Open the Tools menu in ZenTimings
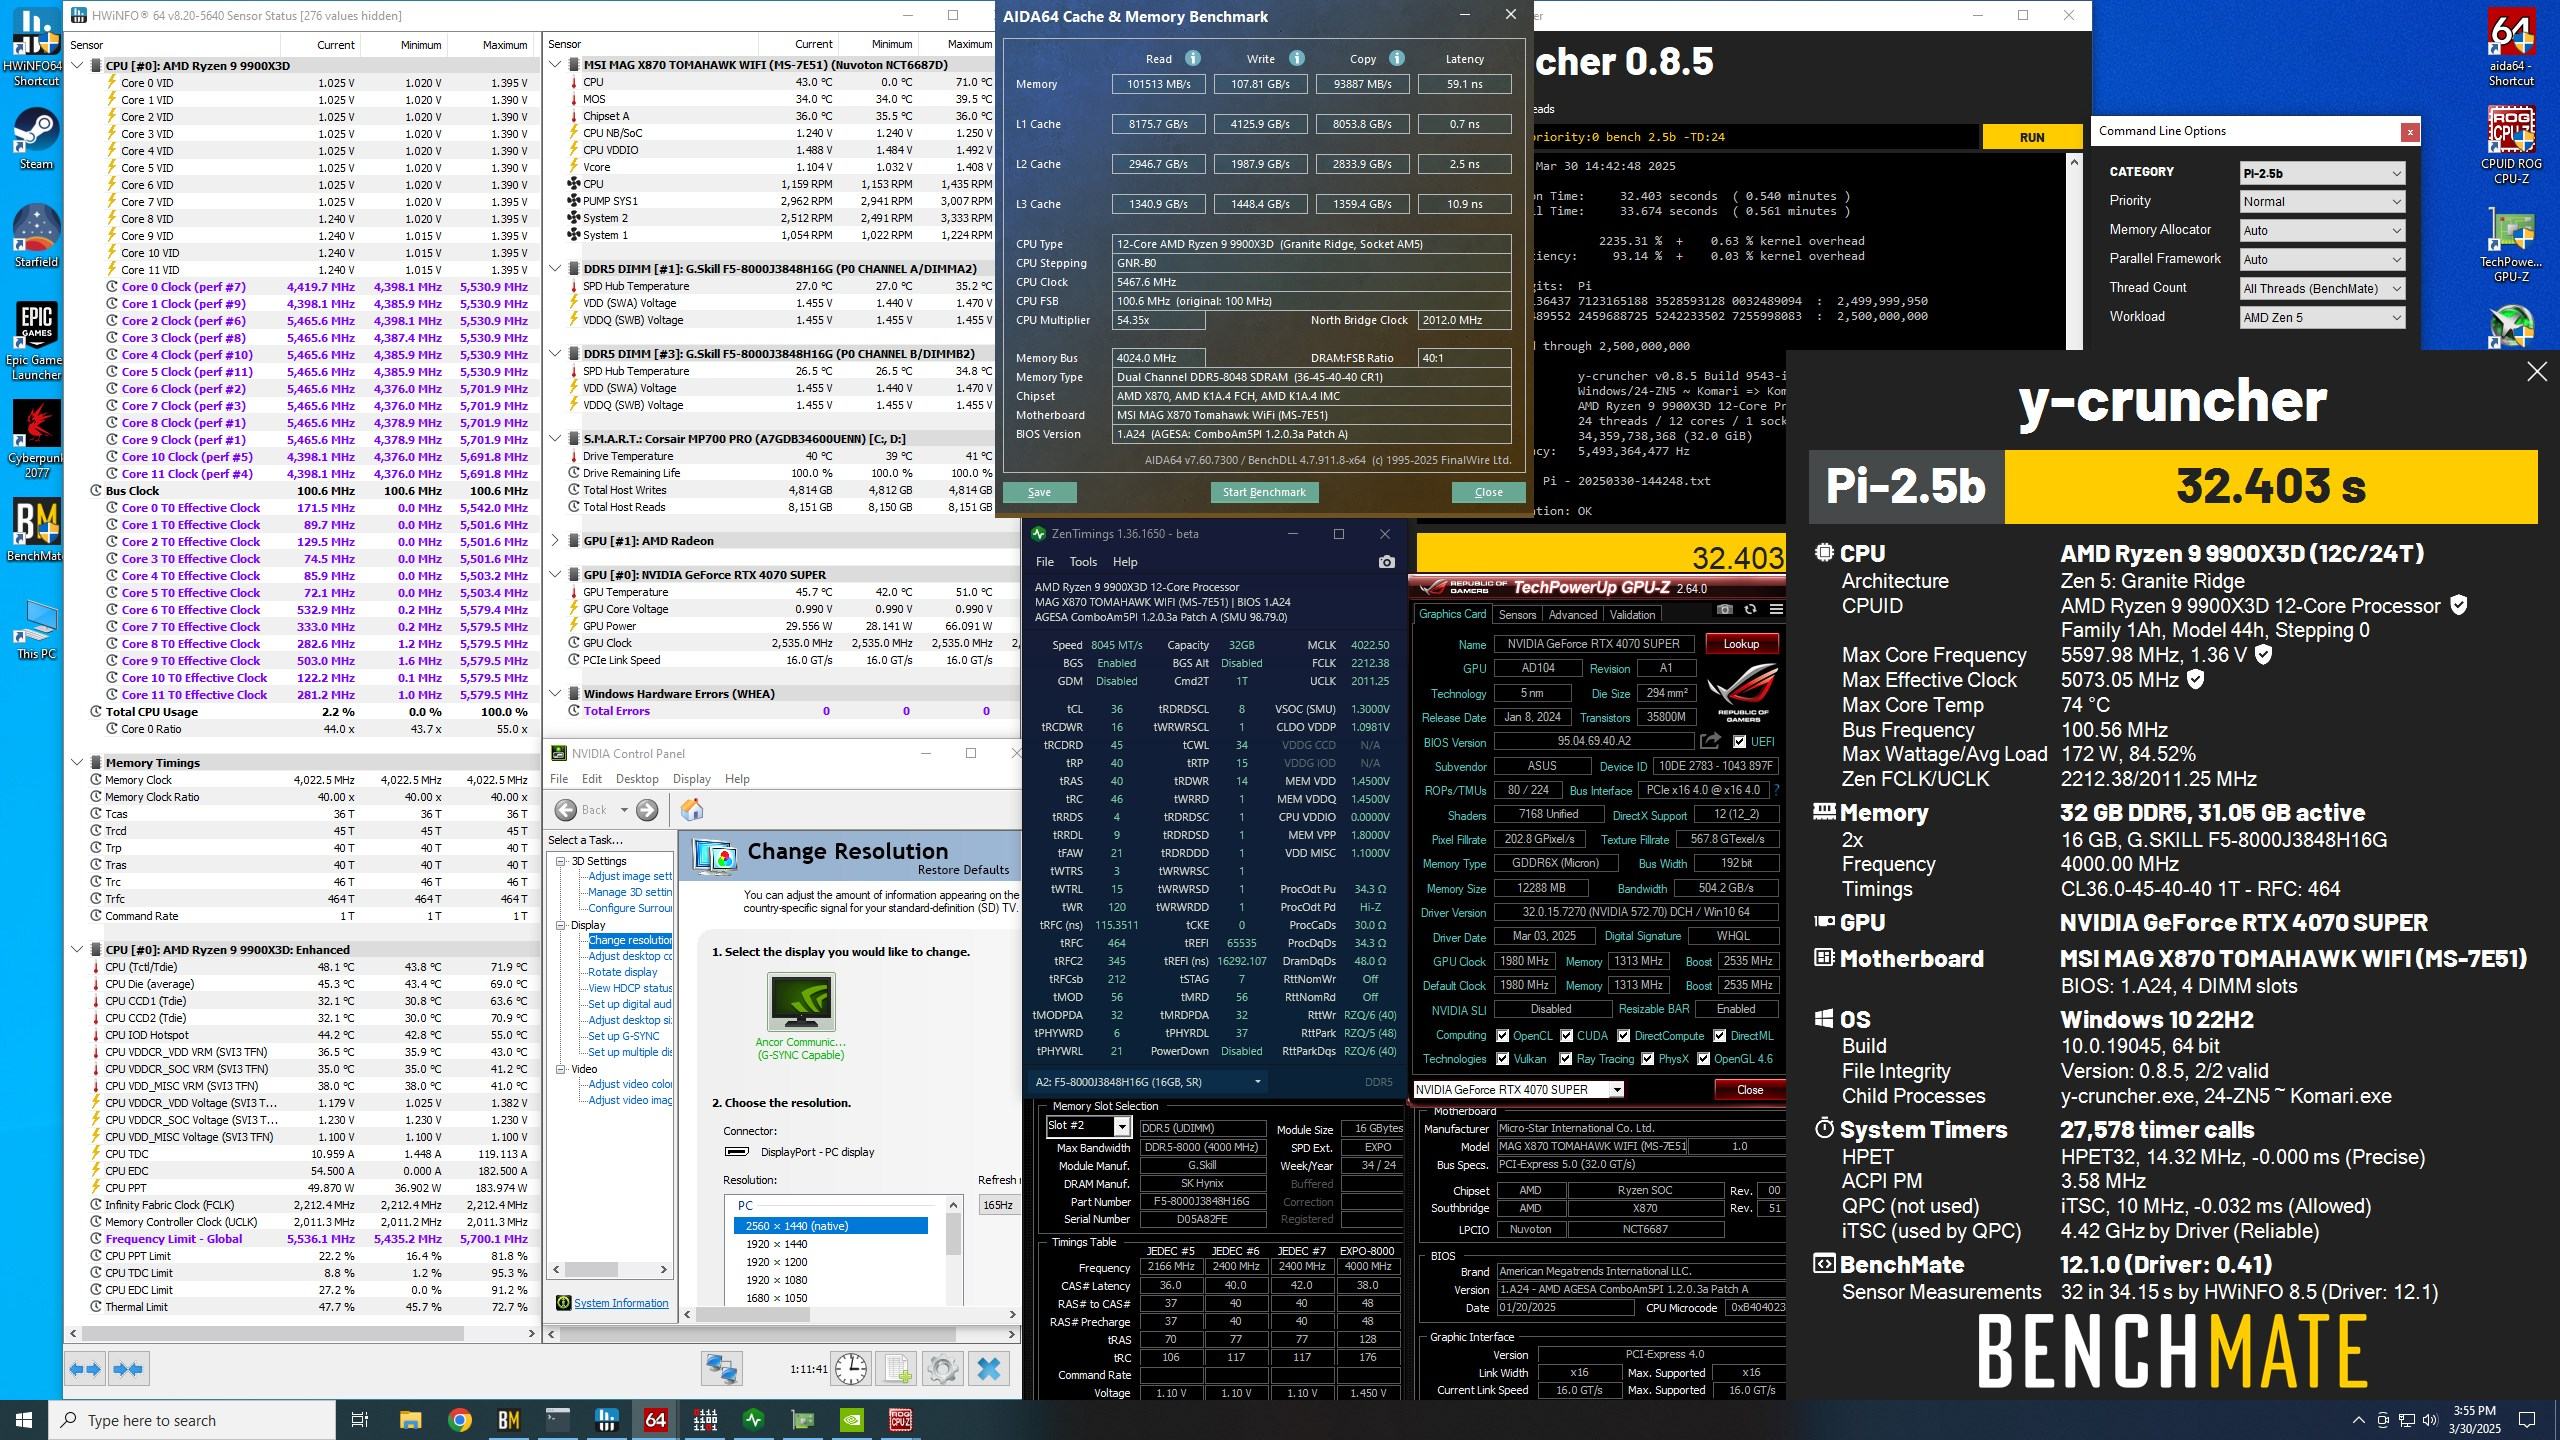The height and width of the screenshot is (1440, 2560). click(x=1083, y=562)
